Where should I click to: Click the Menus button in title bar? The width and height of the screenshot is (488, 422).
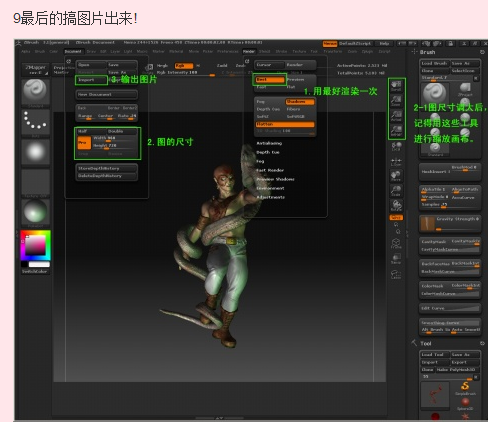pyautogui.click(x=330, y=44)
